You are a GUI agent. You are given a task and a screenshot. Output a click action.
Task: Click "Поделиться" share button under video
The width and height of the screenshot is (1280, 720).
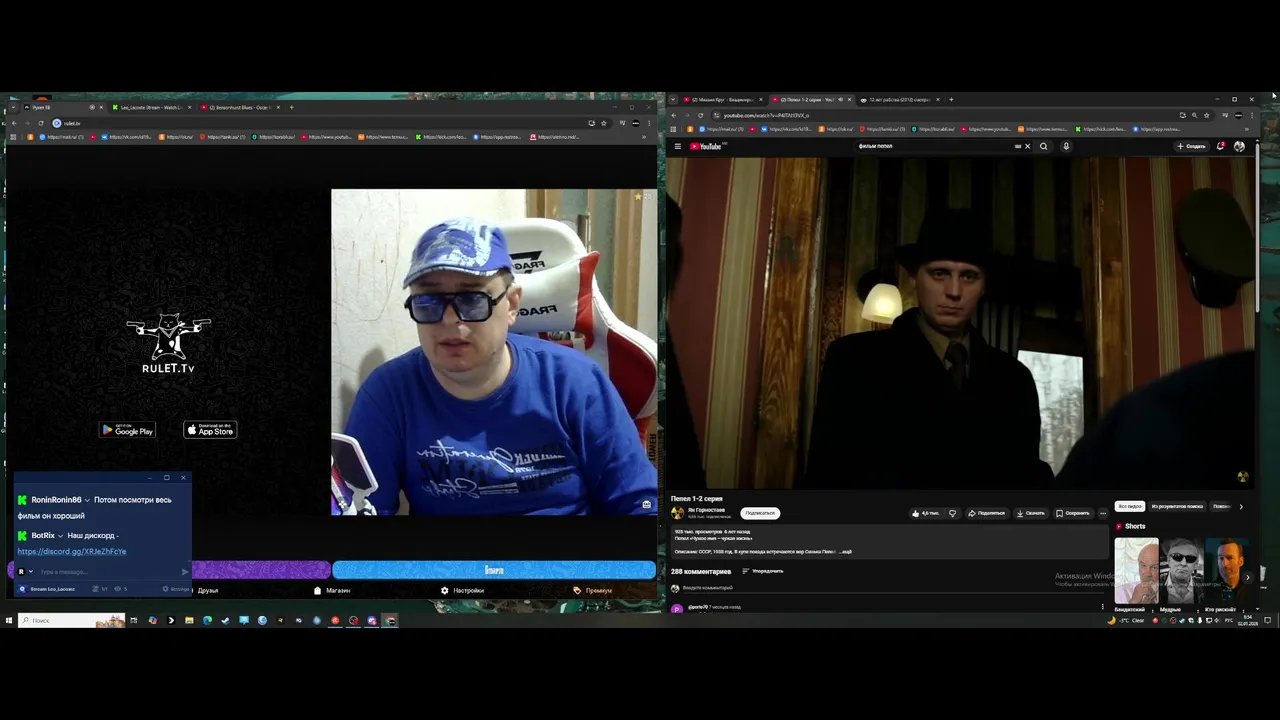[986, 513]
